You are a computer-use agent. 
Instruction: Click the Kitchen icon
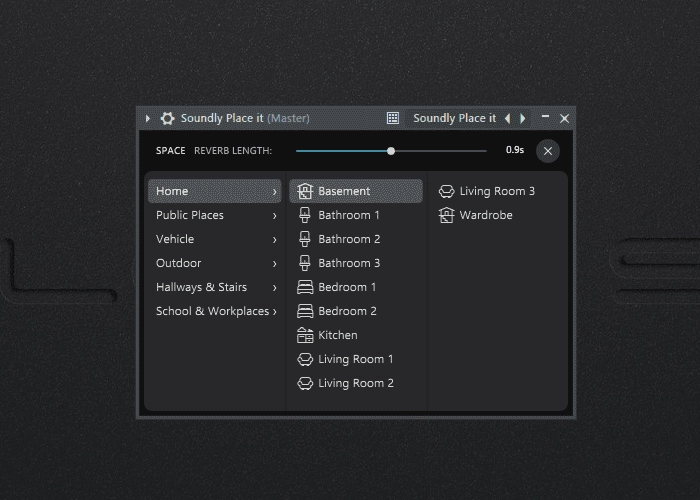click(x=305, y=335)
